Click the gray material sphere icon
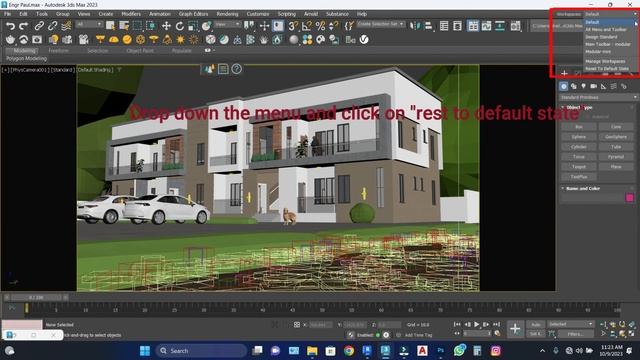Screen dimensions: 640x360 (x=294, y=40)
